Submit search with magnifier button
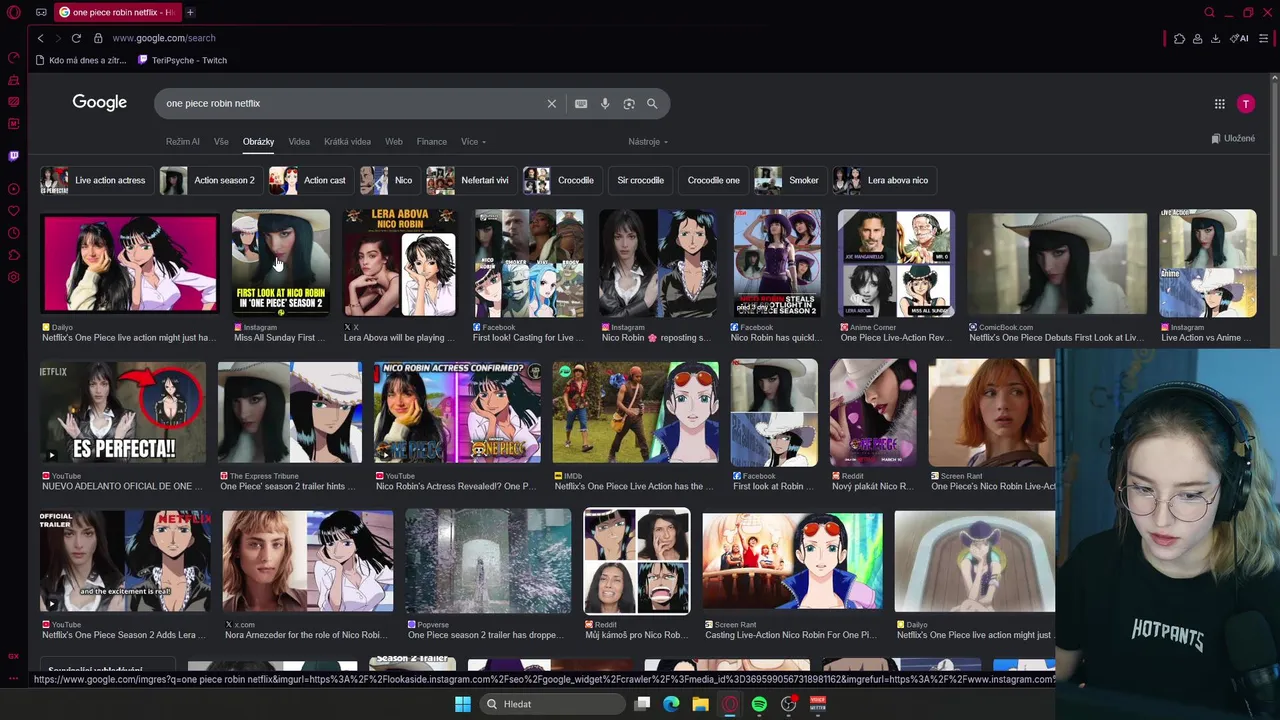The image size is (1280, 720). [652, 104]
